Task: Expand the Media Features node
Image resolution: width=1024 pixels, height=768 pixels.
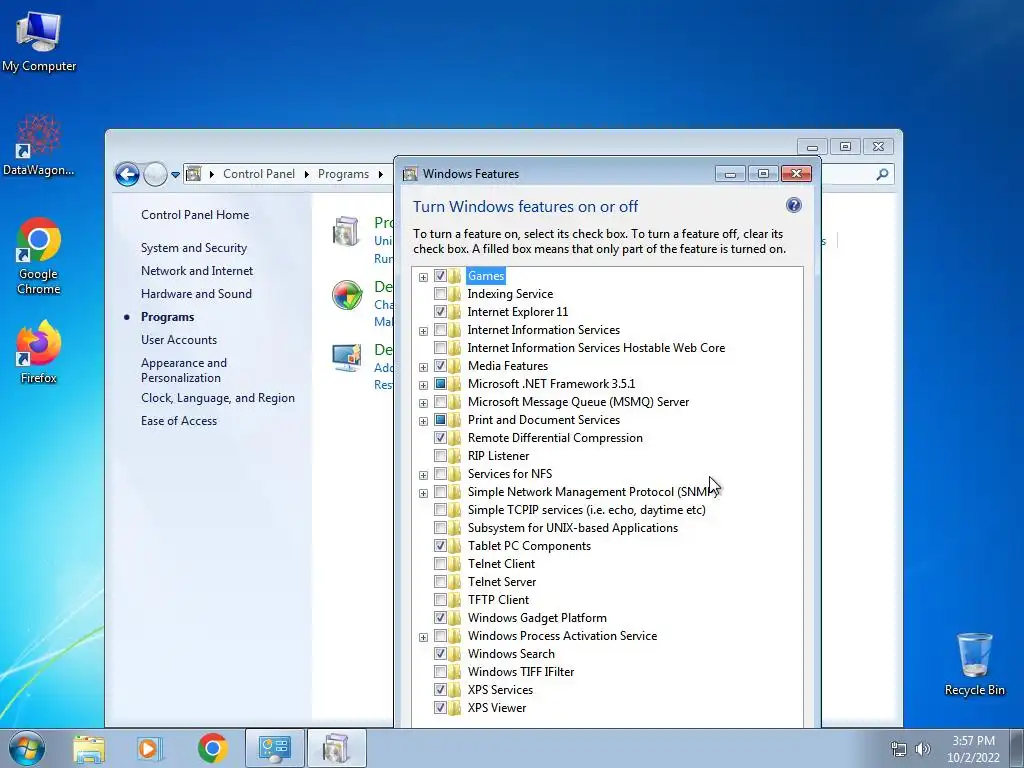Action: 423,367
